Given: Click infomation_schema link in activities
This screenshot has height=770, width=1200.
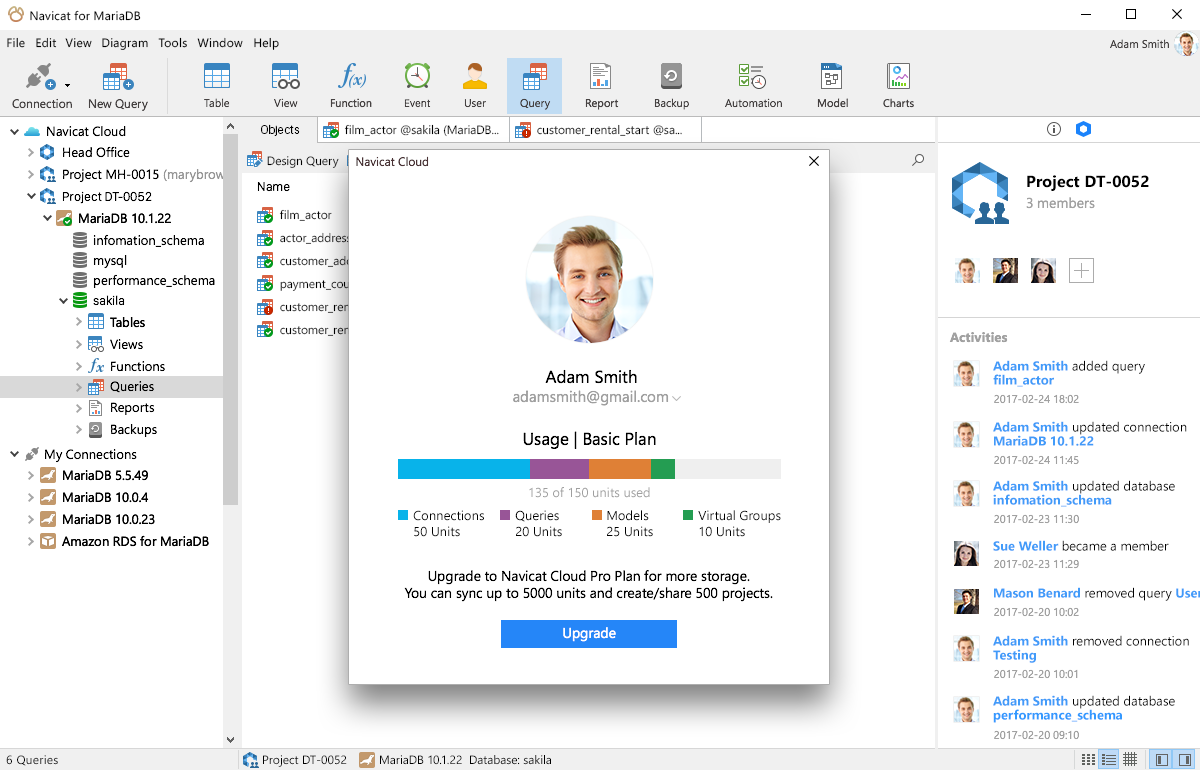Looking at the screenshot, I should [1052, 500].
